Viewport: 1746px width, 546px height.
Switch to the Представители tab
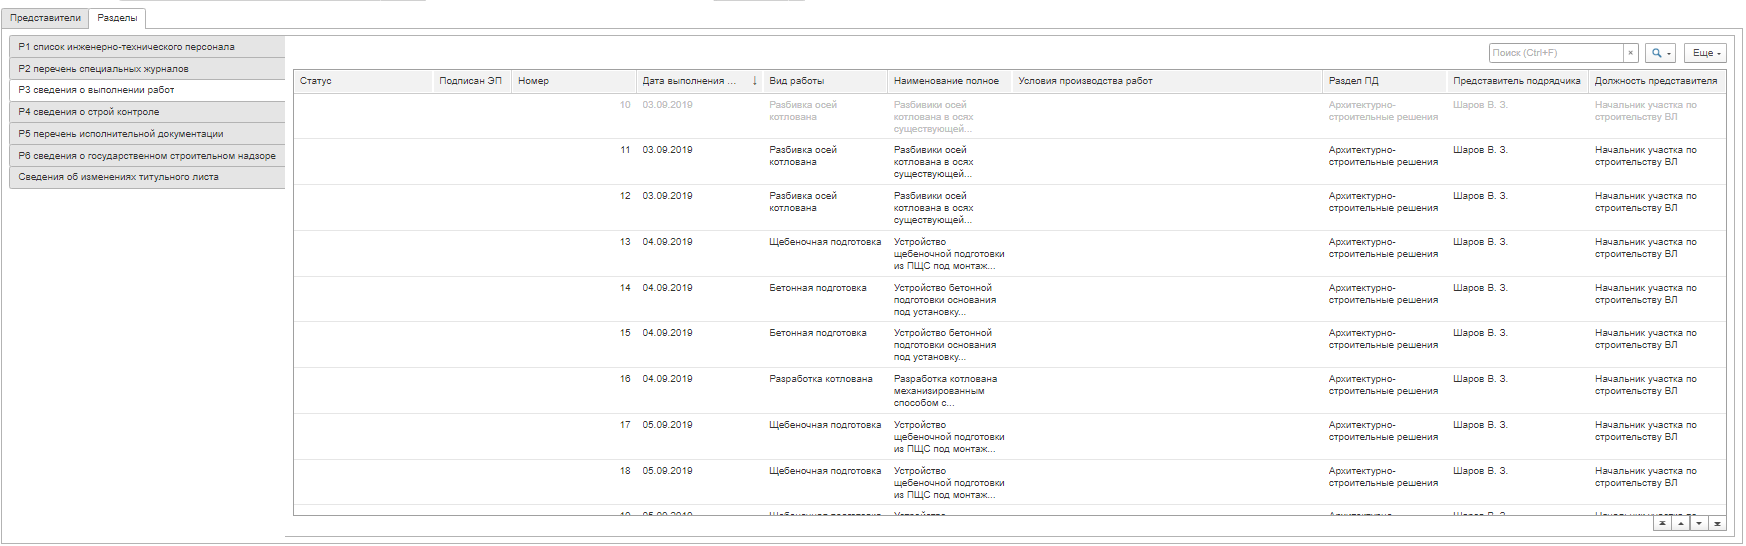(x=45, y=18)
